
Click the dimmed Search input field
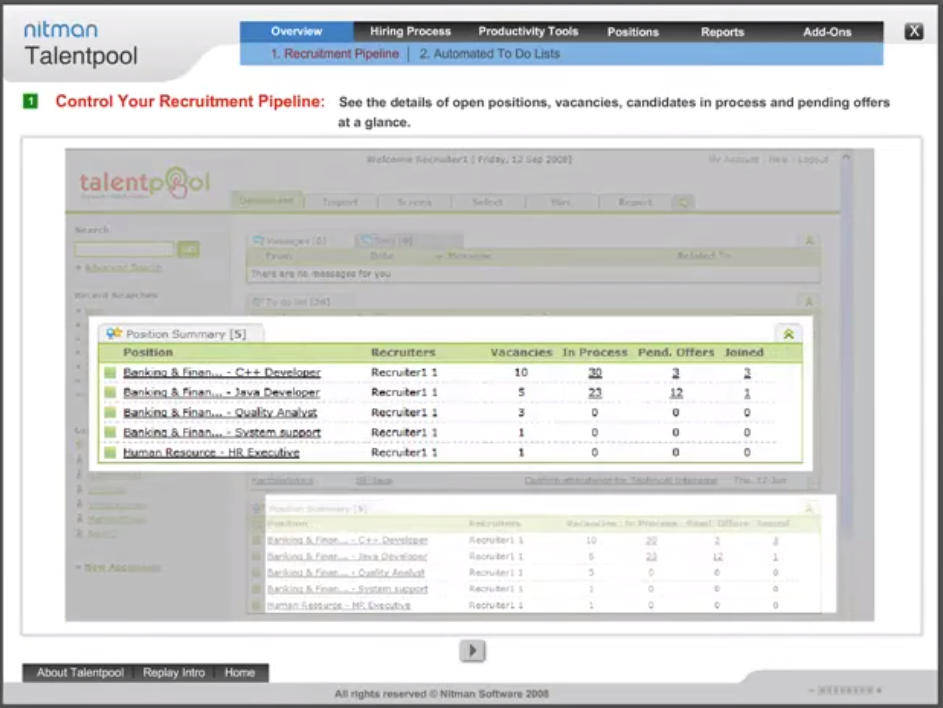click(x=124, y=248)
